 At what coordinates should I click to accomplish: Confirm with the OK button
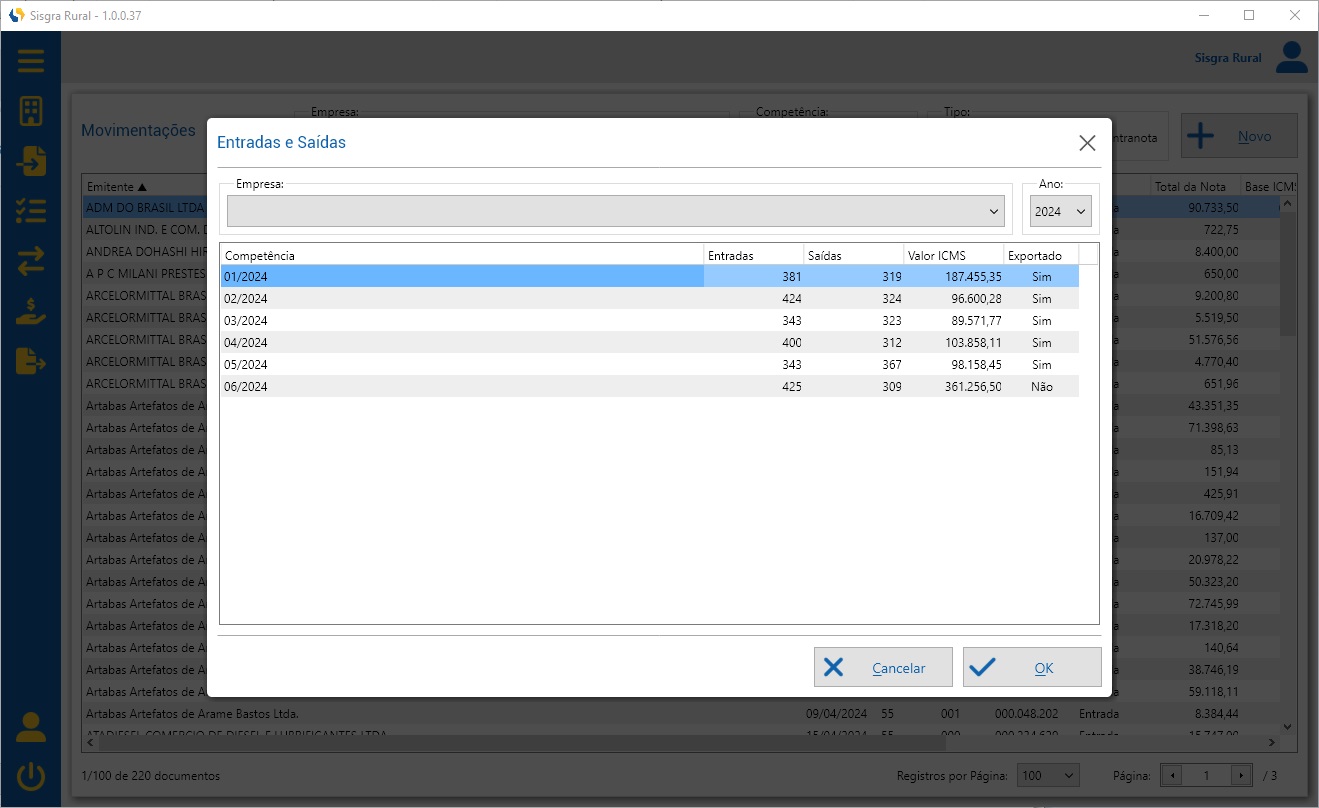(1032, 668)
